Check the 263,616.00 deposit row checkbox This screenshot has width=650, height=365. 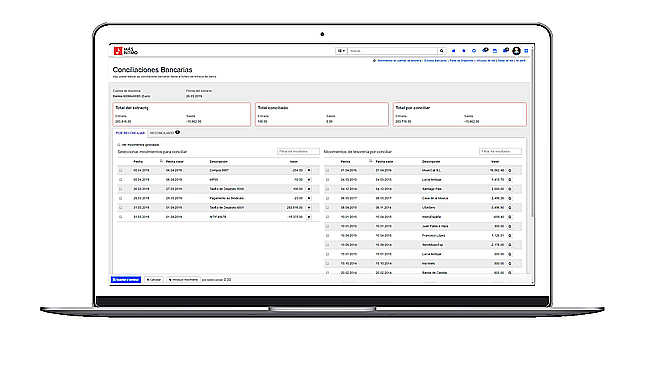pos(121,208)
